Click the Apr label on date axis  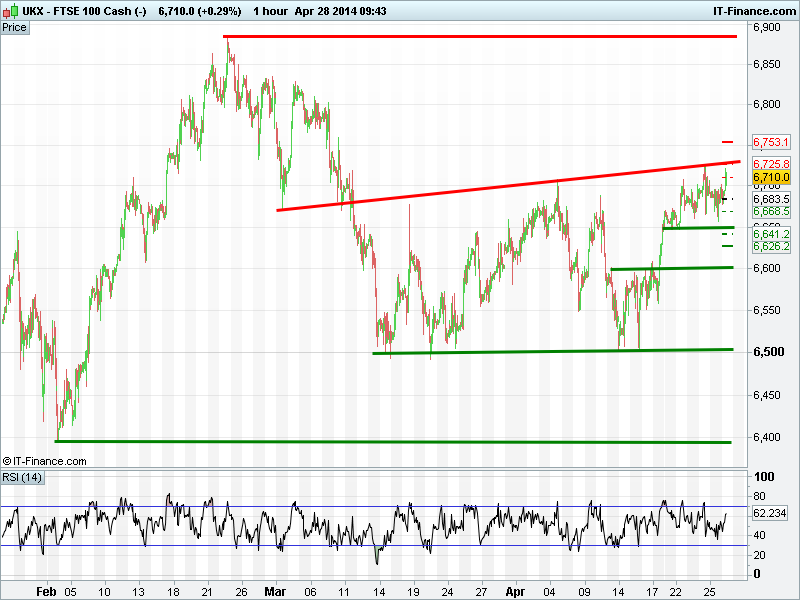[x=515, y=592]
